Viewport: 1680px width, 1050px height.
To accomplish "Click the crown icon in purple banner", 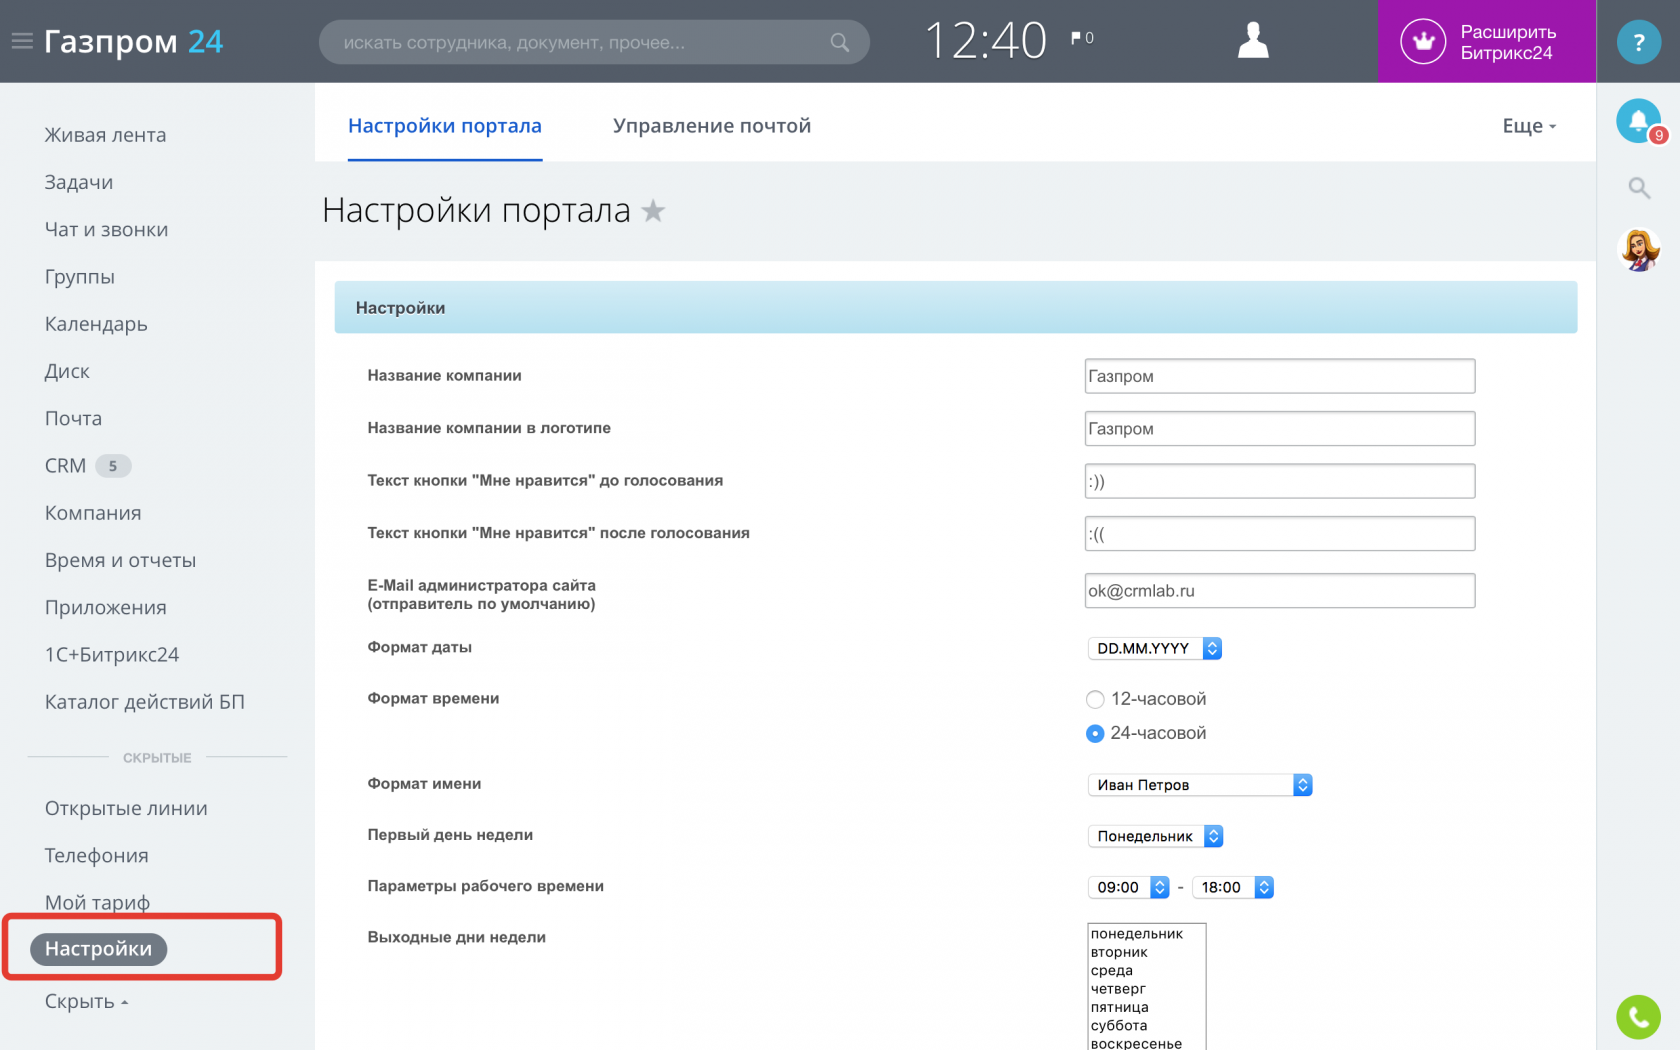I will 1423,41.
